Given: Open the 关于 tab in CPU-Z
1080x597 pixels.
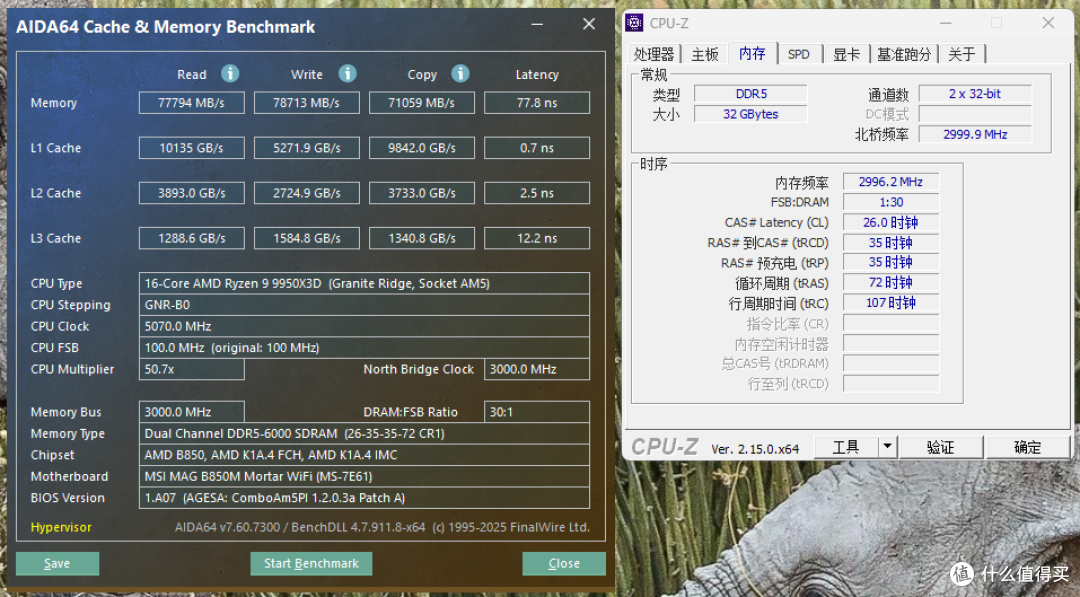Looking at the screenshot, I should (x=962, y=54).
